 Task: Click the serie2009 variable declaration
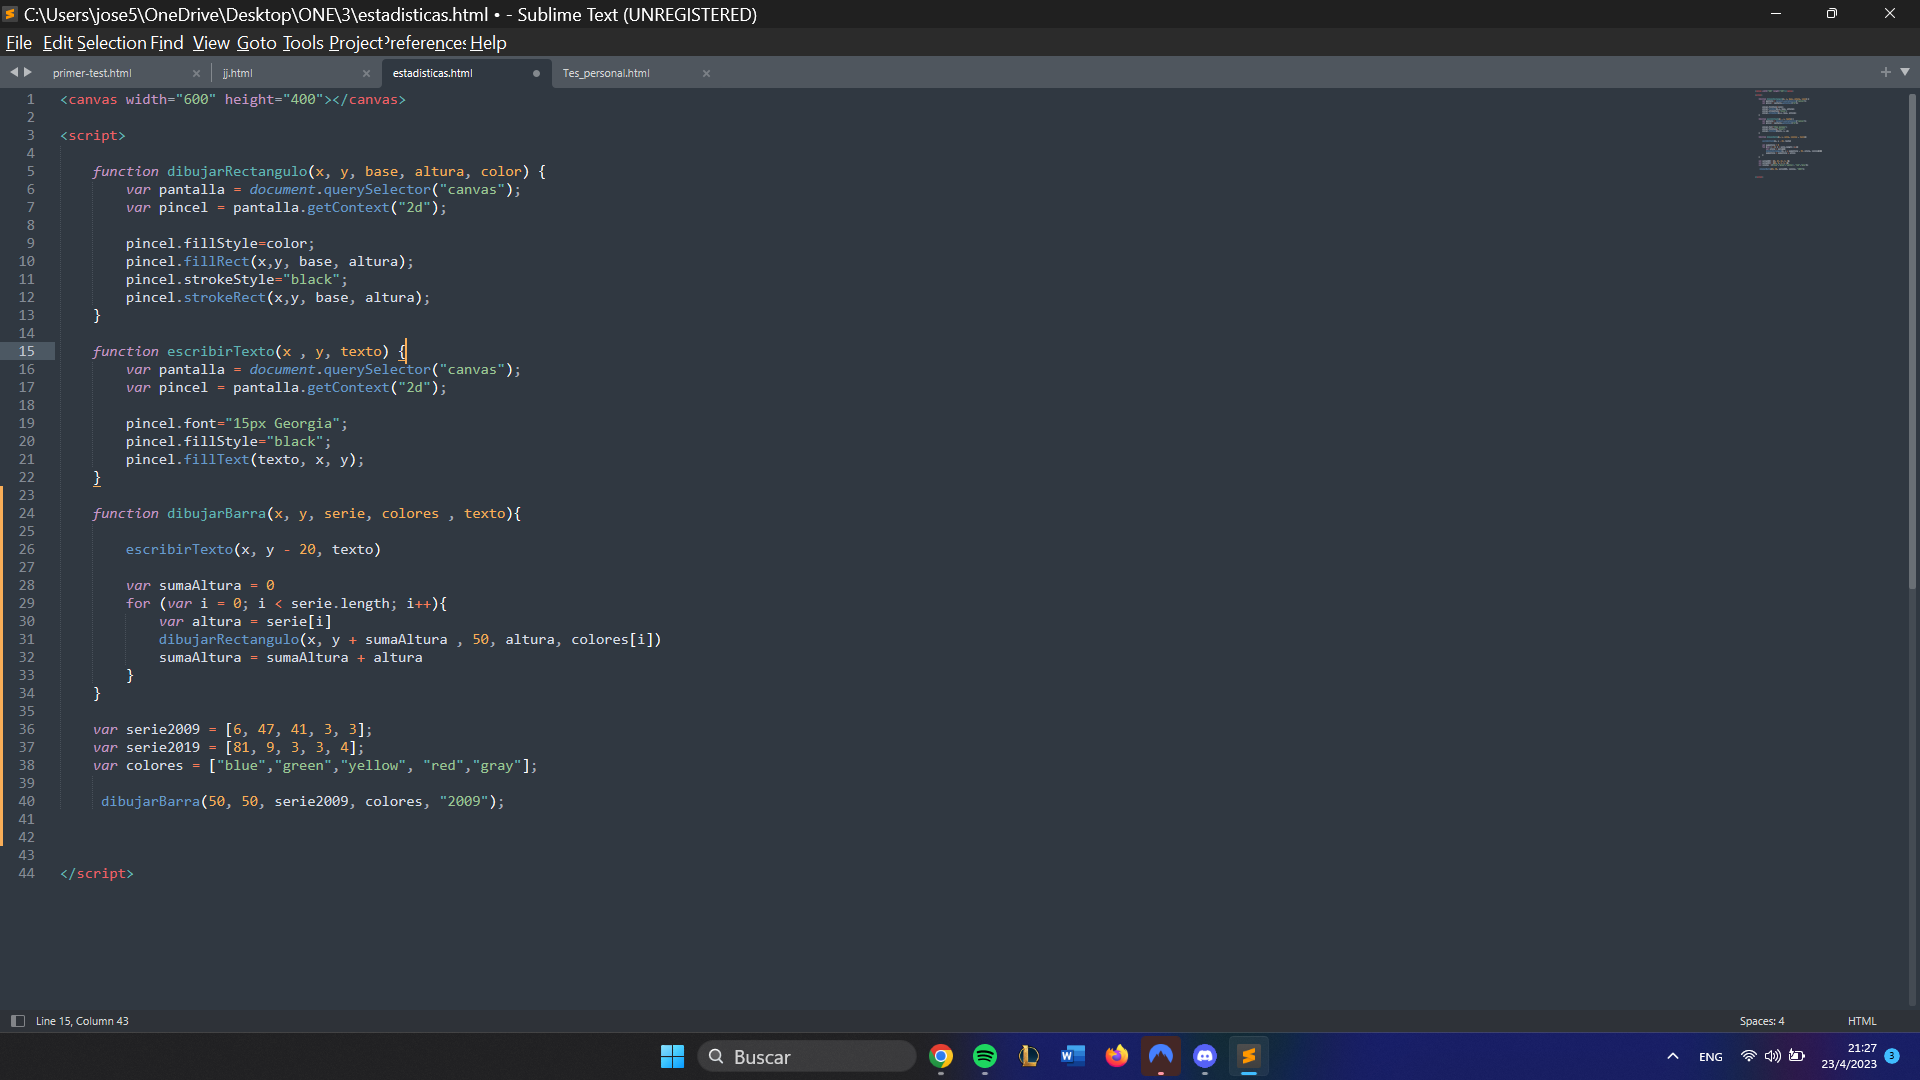162,729
